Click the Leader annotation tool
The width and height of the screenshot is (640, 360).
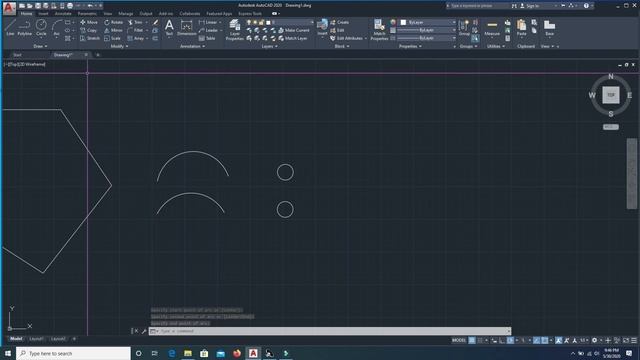209,30
